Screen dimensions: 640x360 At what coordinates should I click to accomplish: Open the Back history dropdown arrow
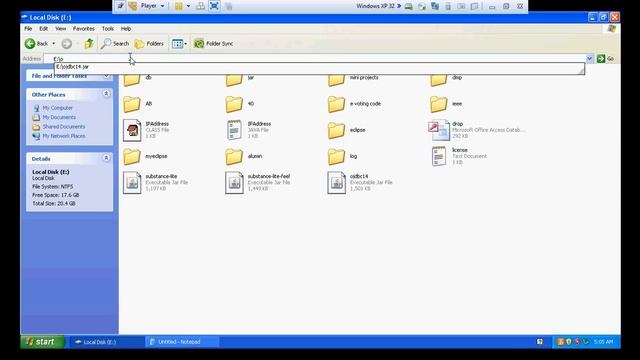pyautogui.click(x=53, y=43)
